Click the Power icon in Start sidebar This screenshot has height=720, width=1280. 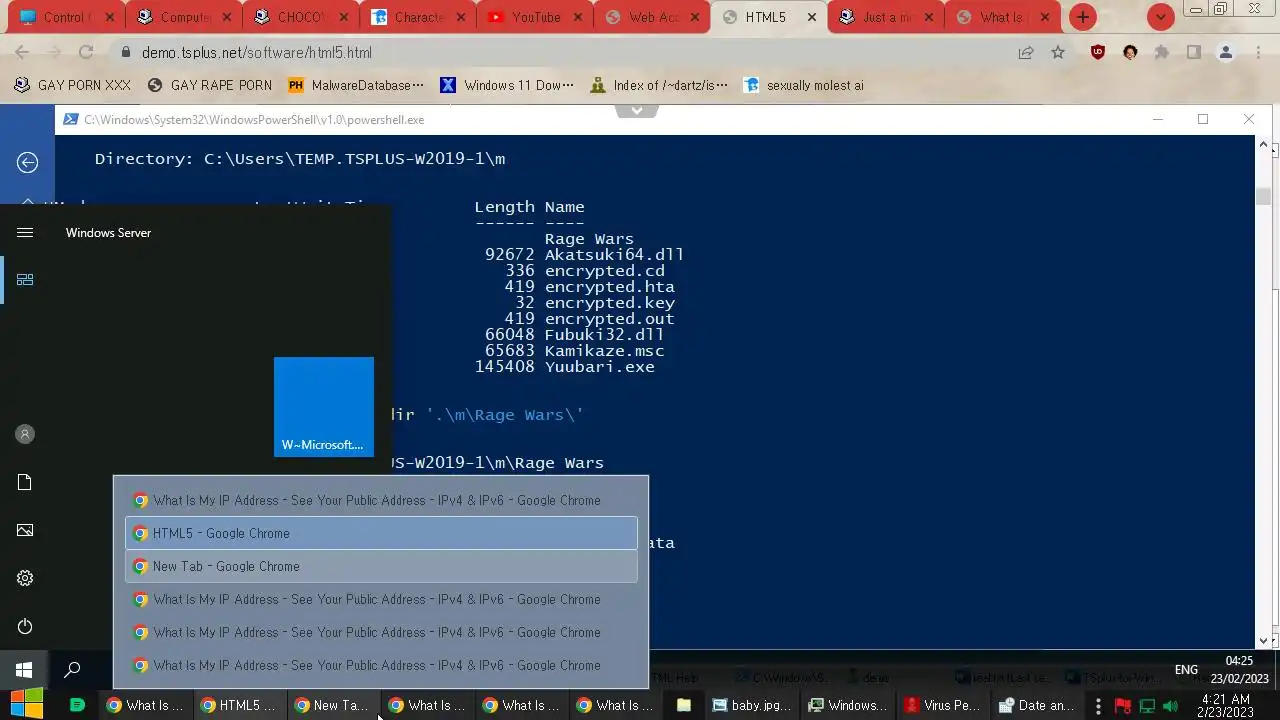25,626
